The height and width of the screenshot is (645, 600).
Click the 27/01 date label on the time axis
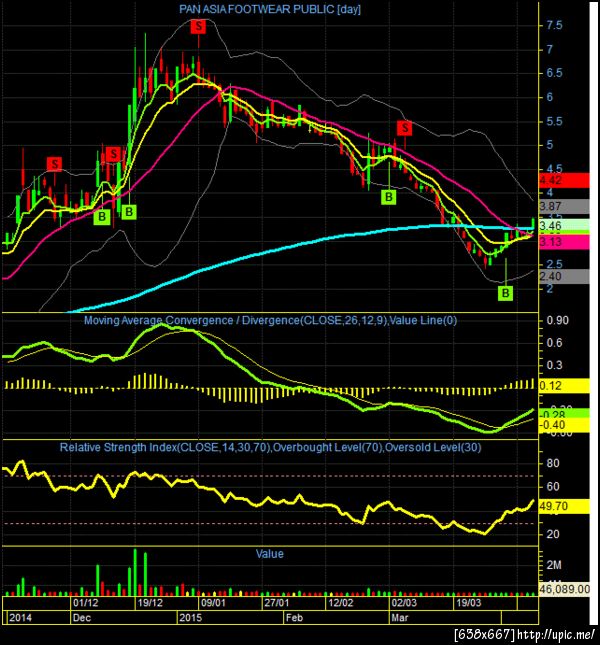coord(276,603)
